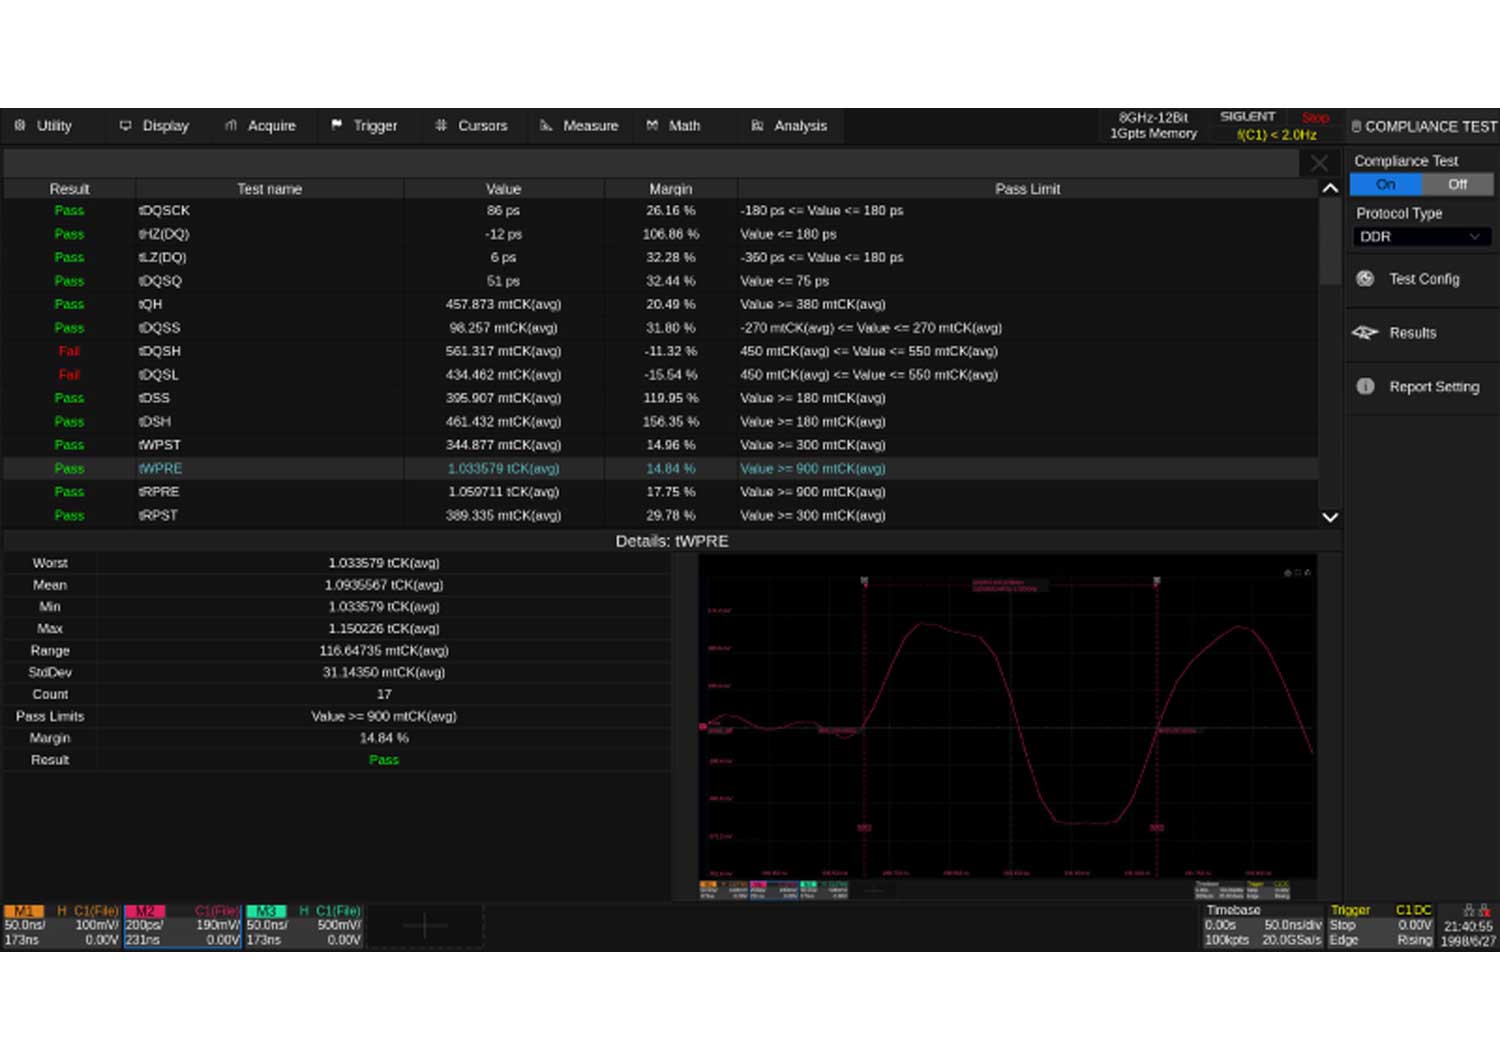
Task: Click the Test Config icon
Action: (x=1365, y=279)
